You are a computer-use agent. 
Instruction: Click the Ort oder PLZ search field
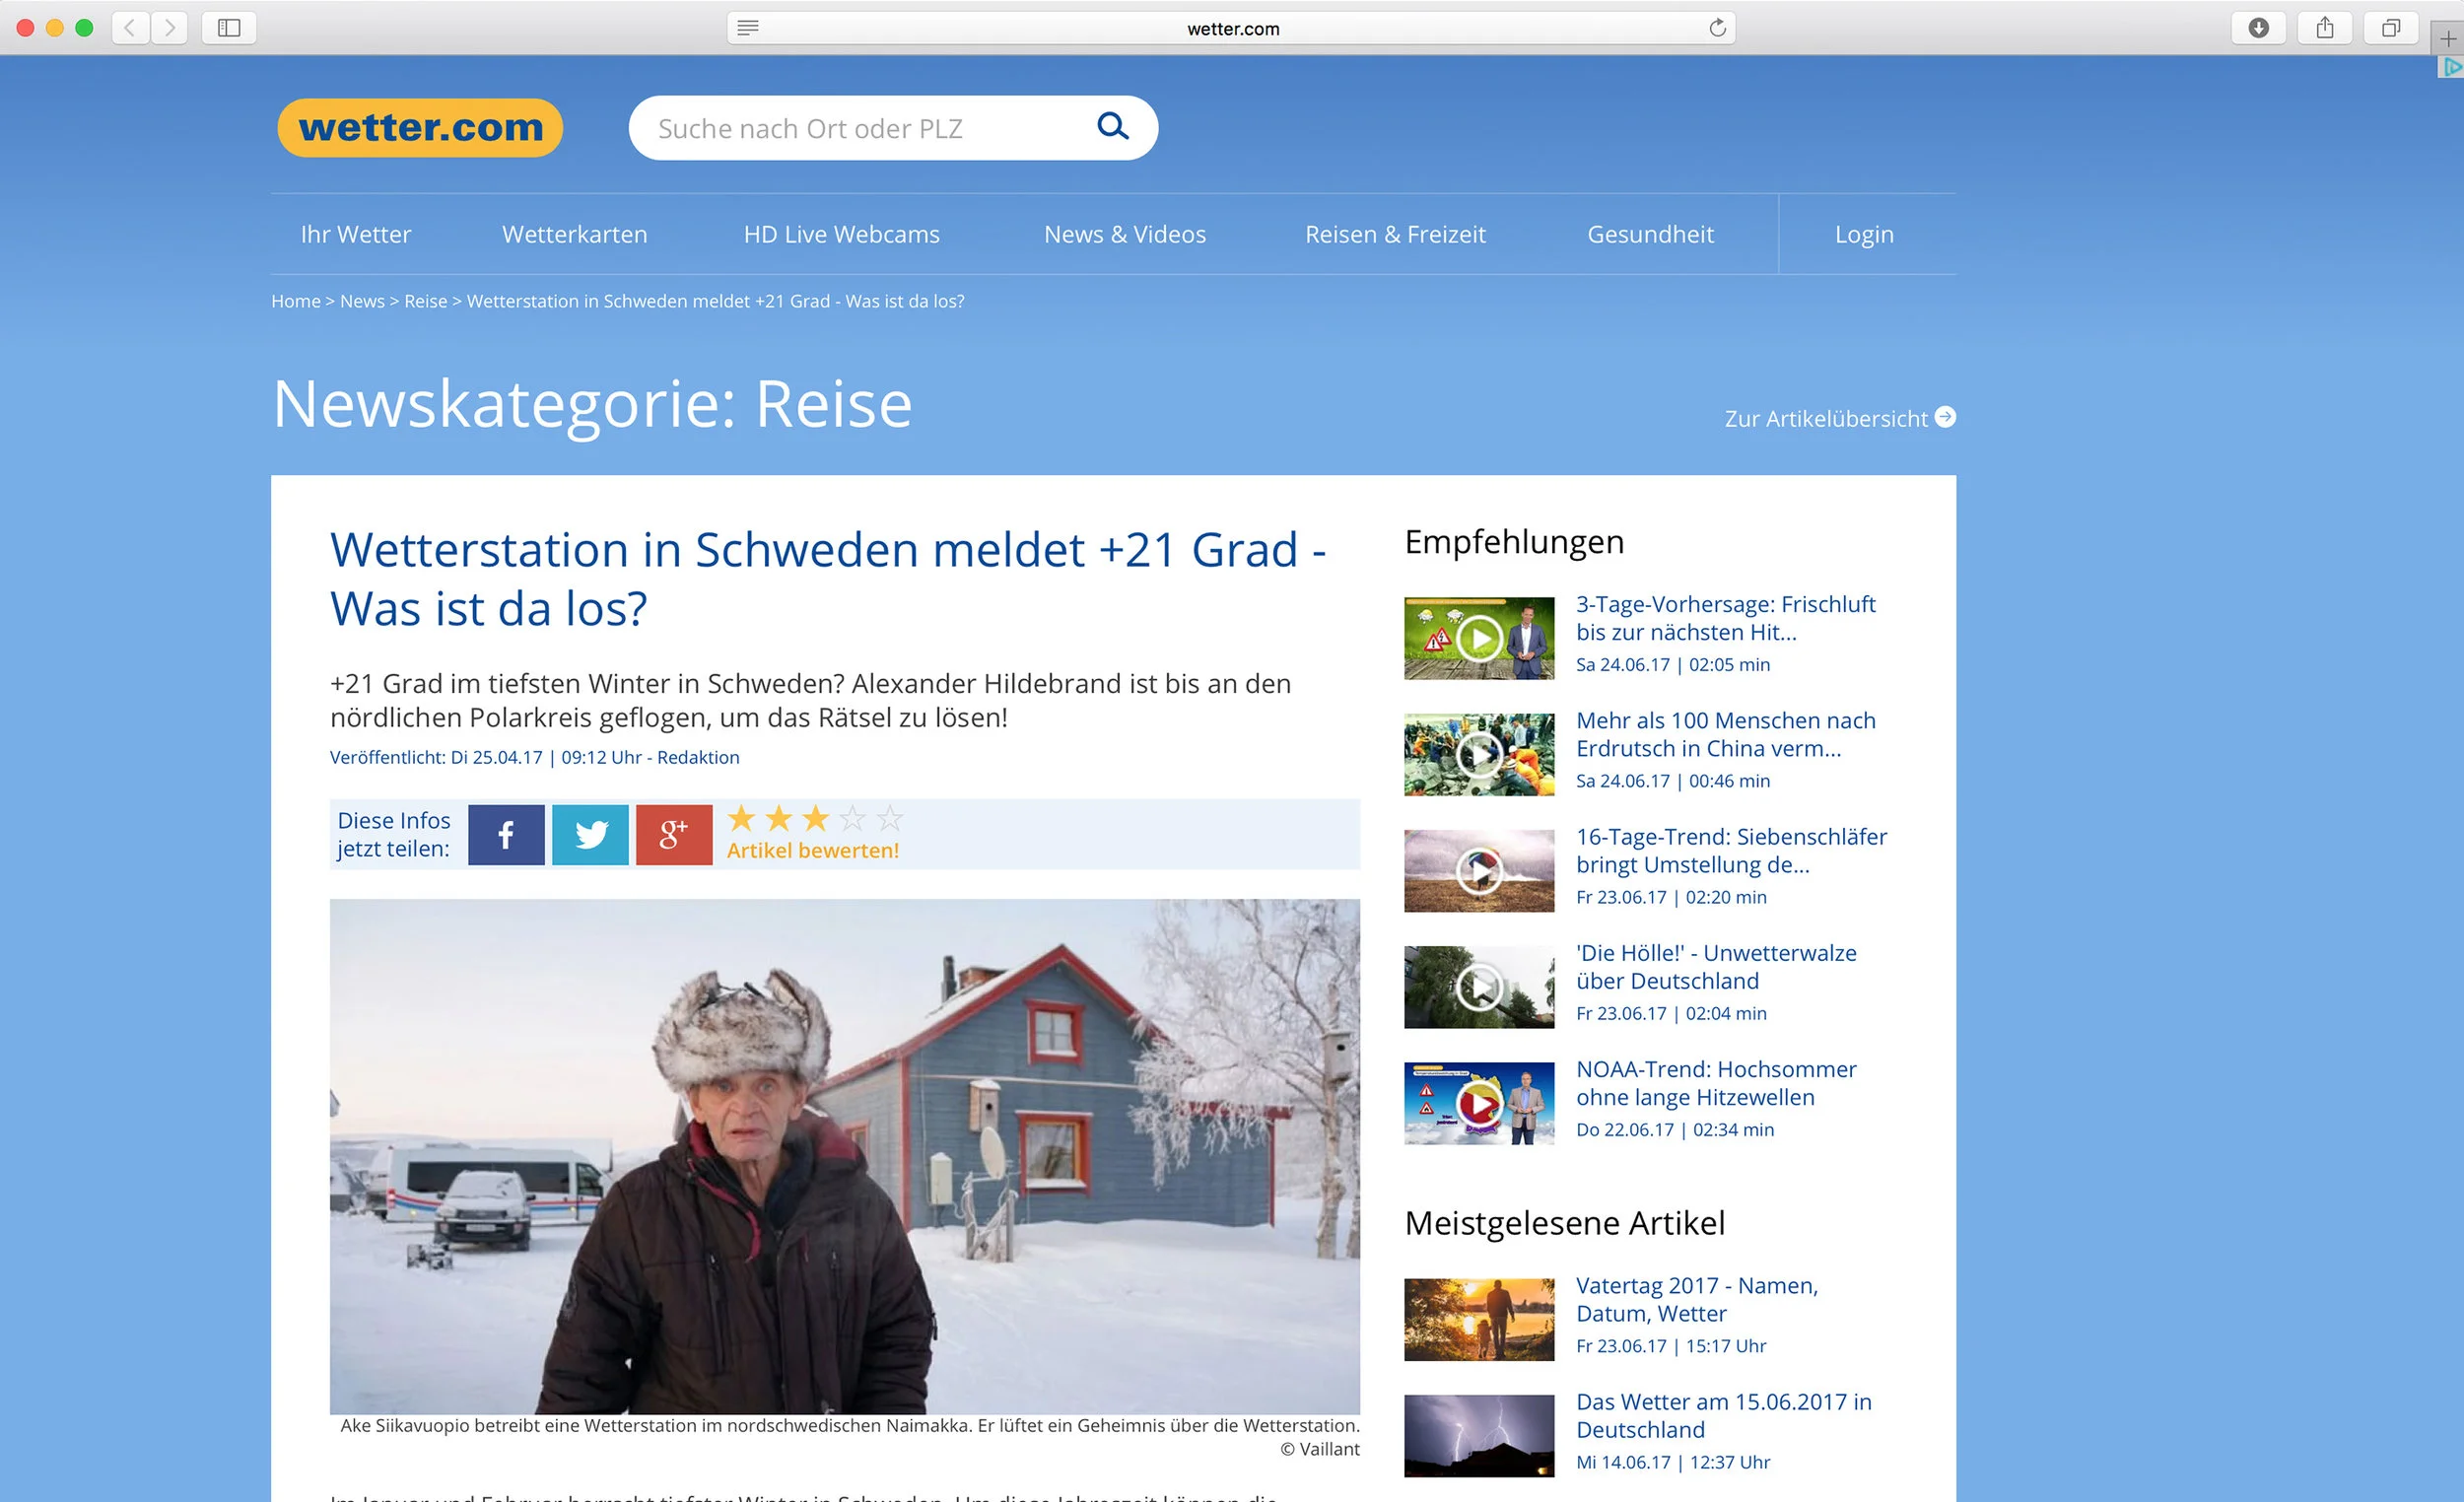(x=860, y=128)
